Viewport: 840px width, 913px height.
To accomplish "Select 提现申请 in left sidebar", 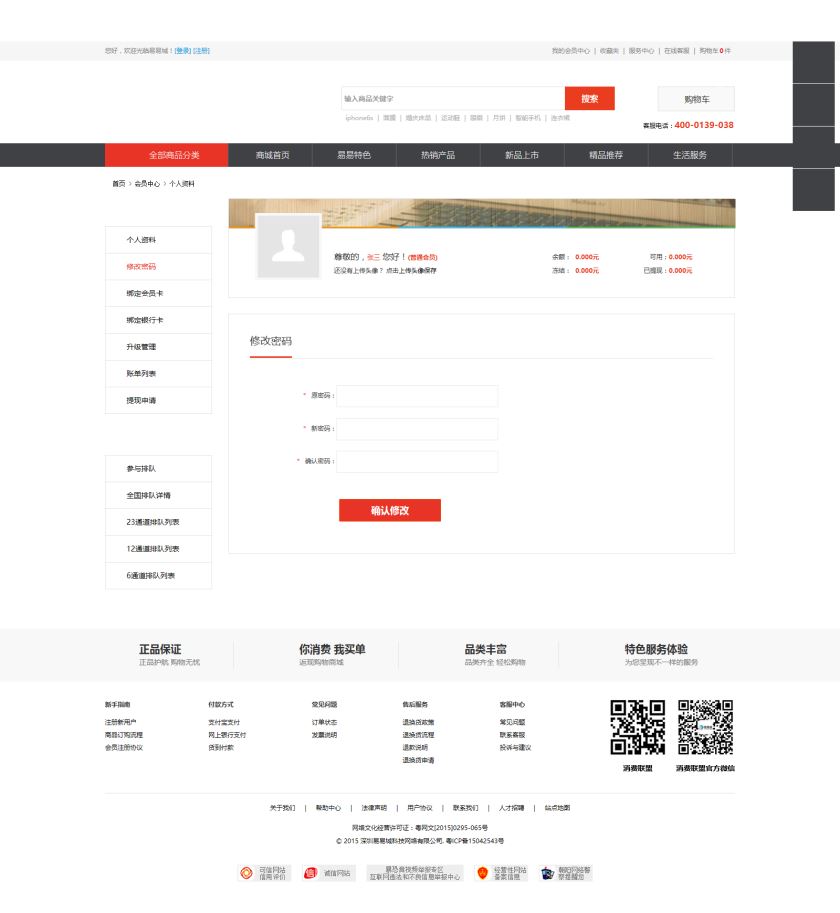I will 158,401.
